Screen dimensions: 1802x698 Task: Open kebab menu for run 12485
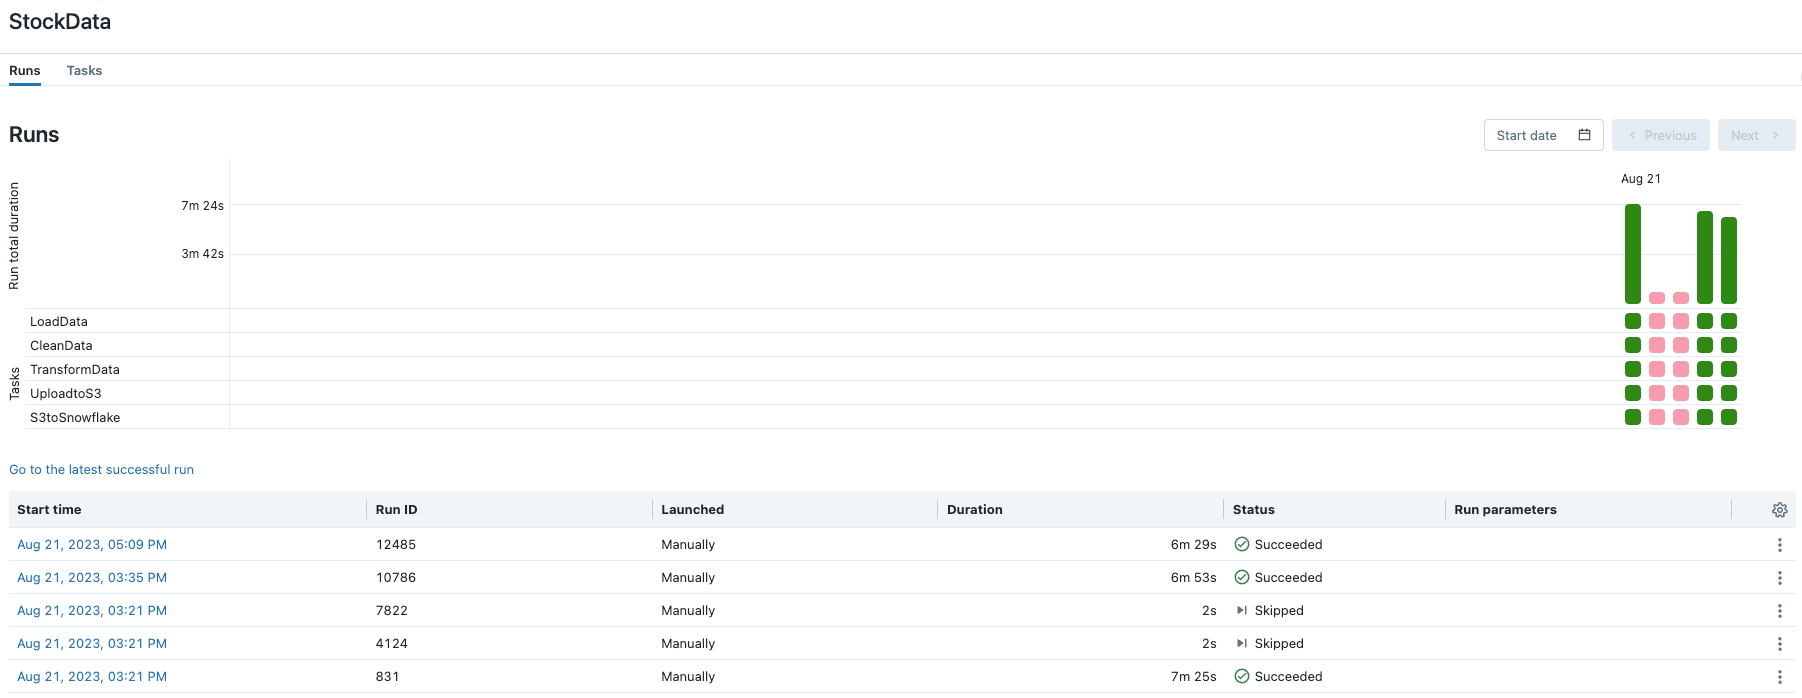click(1779, 545)
